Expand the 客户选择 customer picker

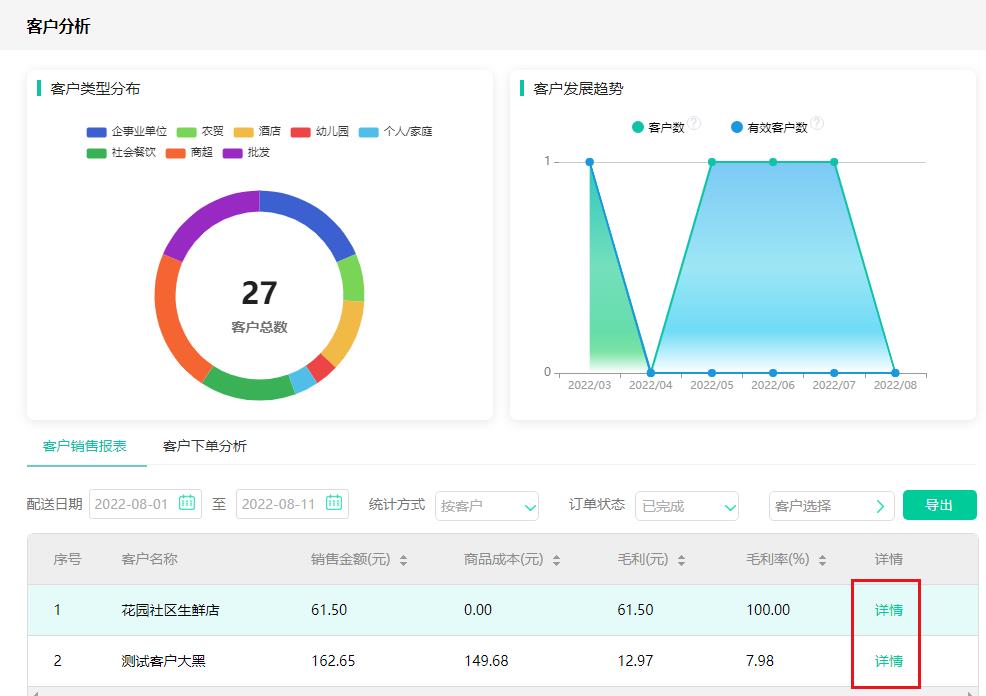pyautogui.click(x=831, y=506)
